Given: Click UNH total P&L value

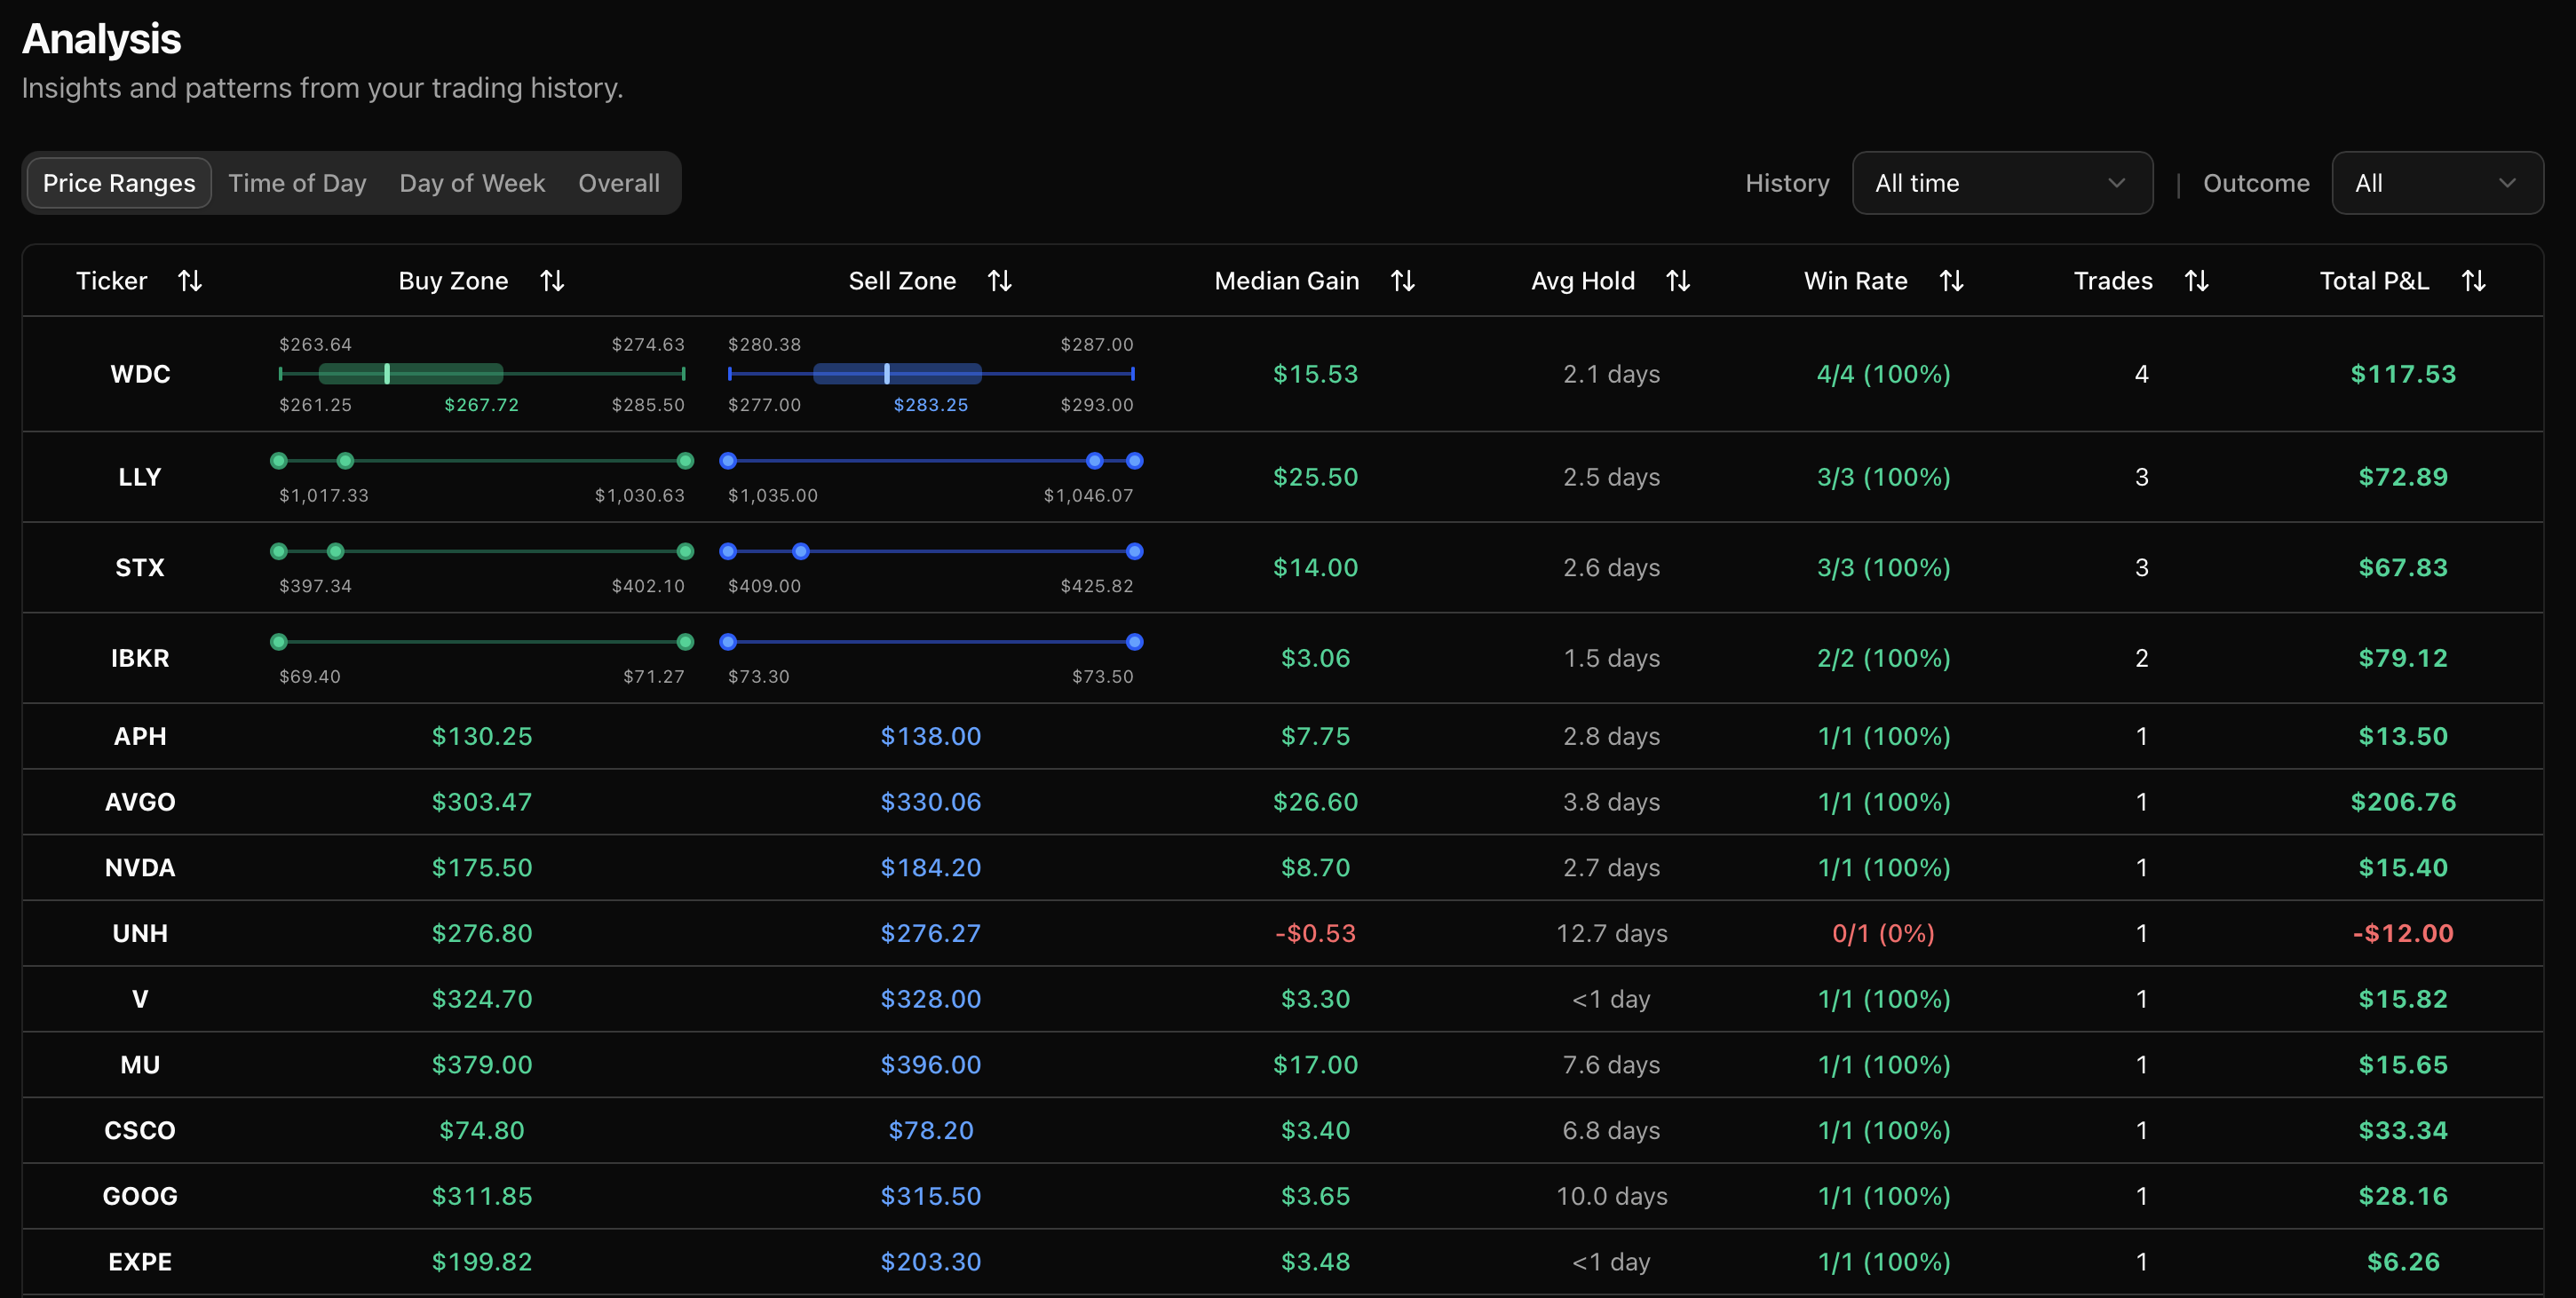Looking at the screenshot, I should (2402, 933).
